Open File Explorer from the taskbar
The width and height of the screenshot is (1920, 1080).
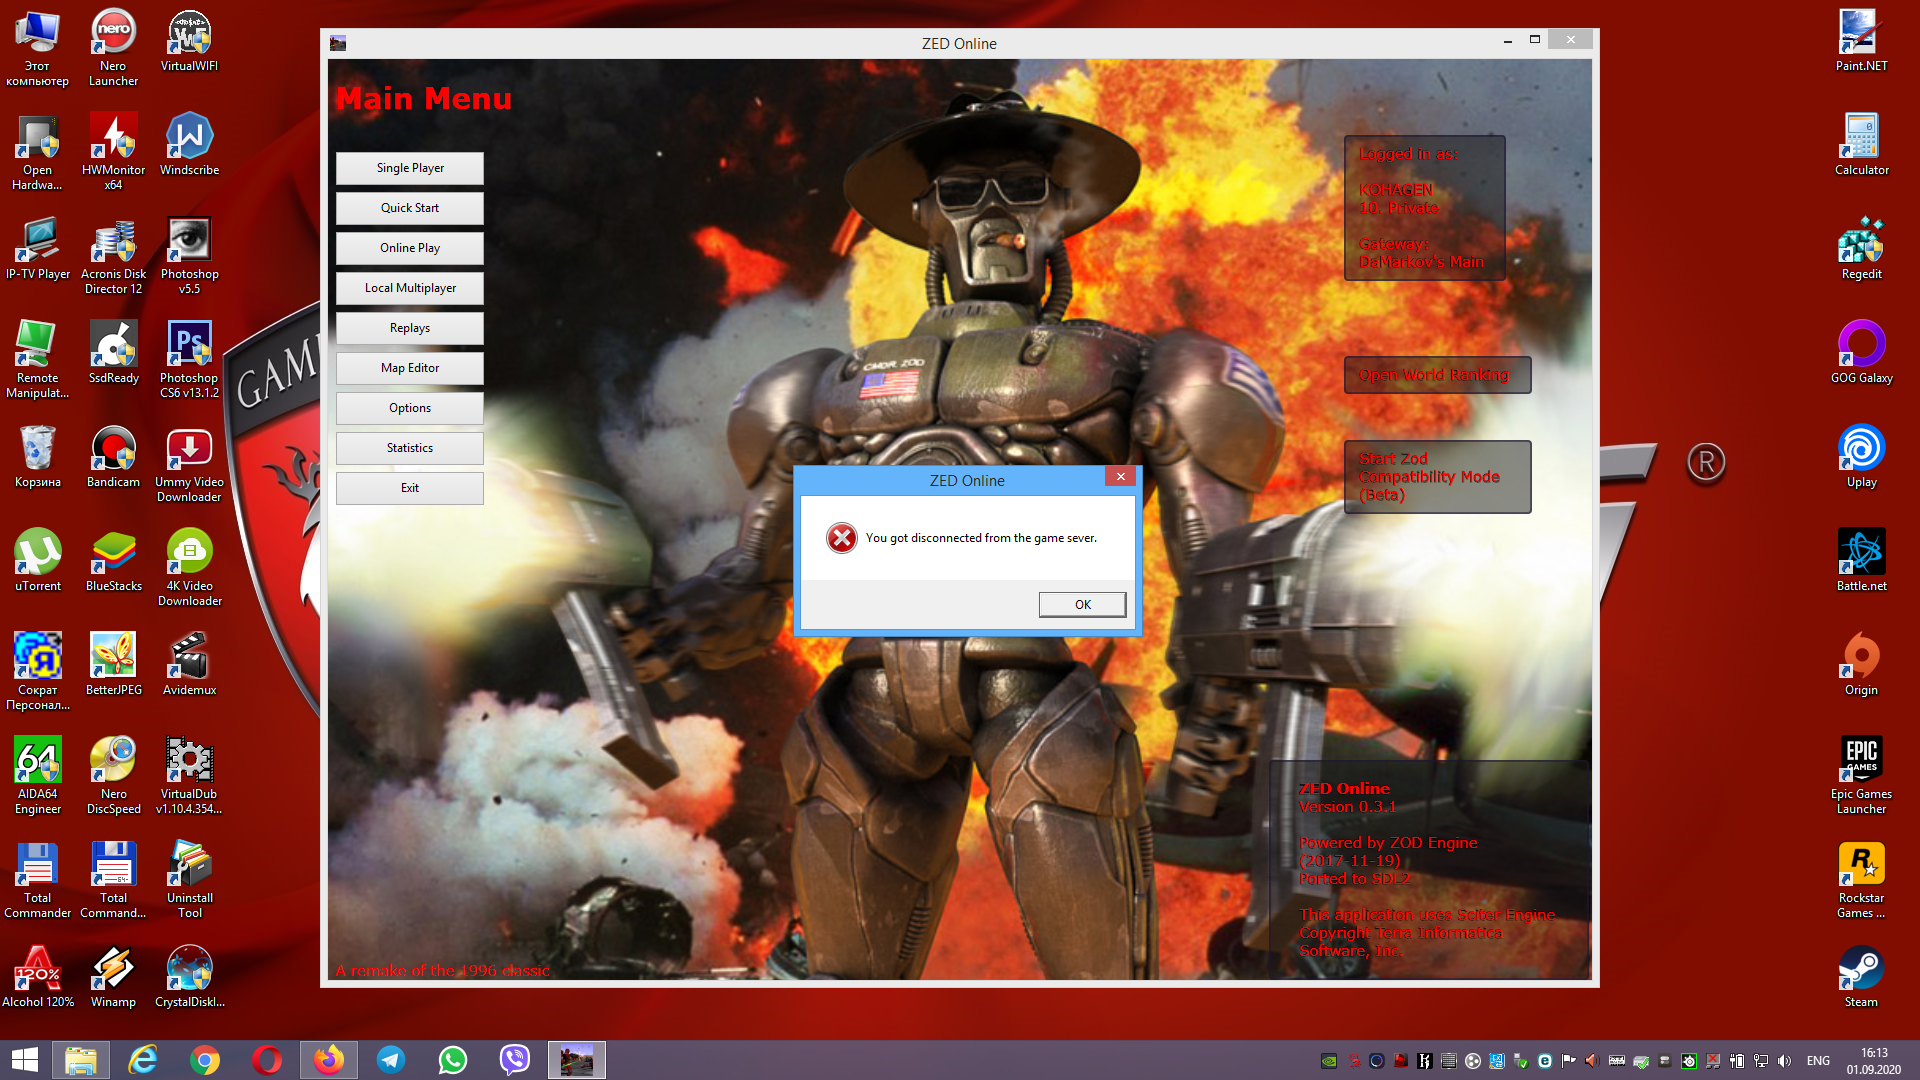tap(81, 1060)
